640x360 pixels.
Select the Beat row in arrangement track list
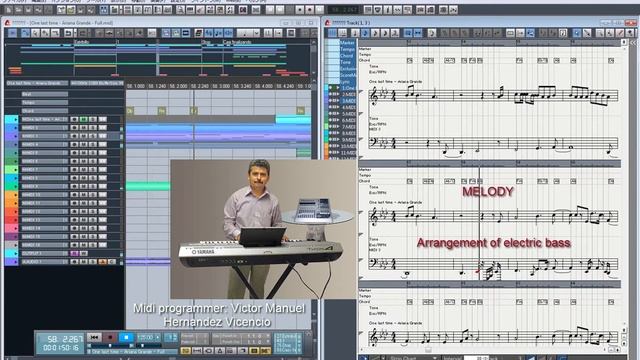tap(44, 94)
